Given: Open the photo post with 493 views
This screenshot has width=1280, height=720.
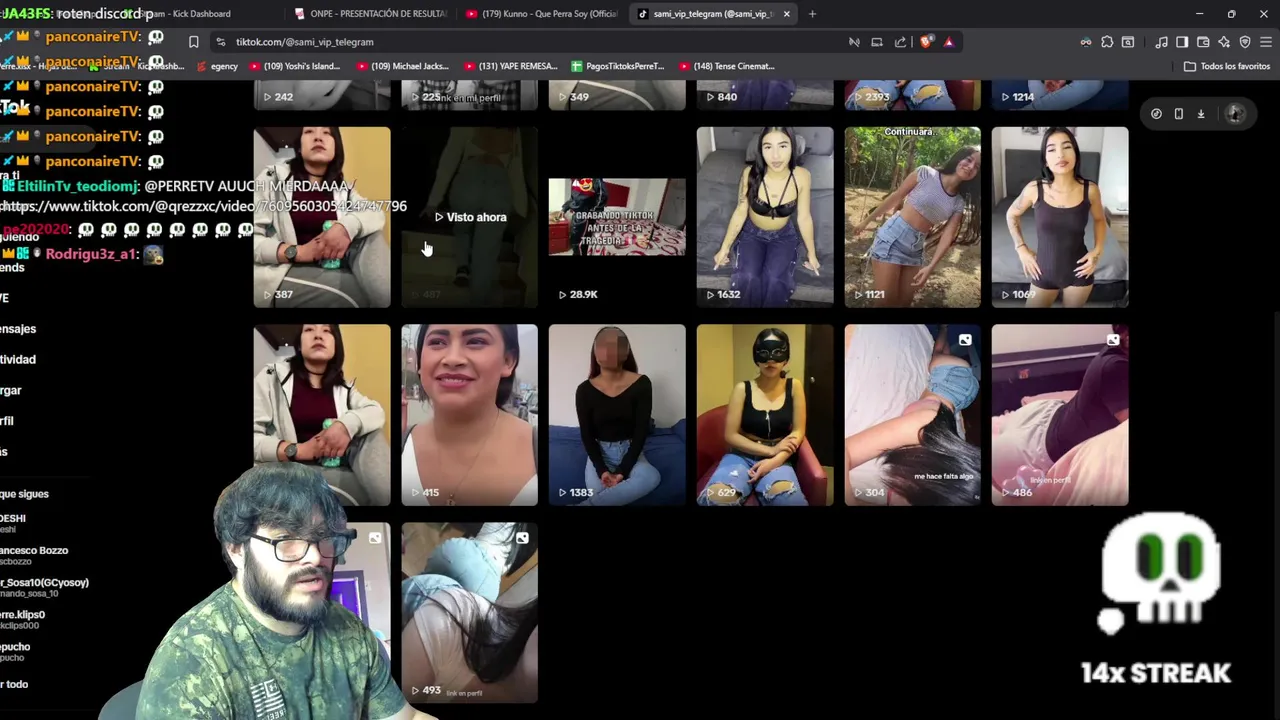Looking at the screenshot, I should coord(469,613).
